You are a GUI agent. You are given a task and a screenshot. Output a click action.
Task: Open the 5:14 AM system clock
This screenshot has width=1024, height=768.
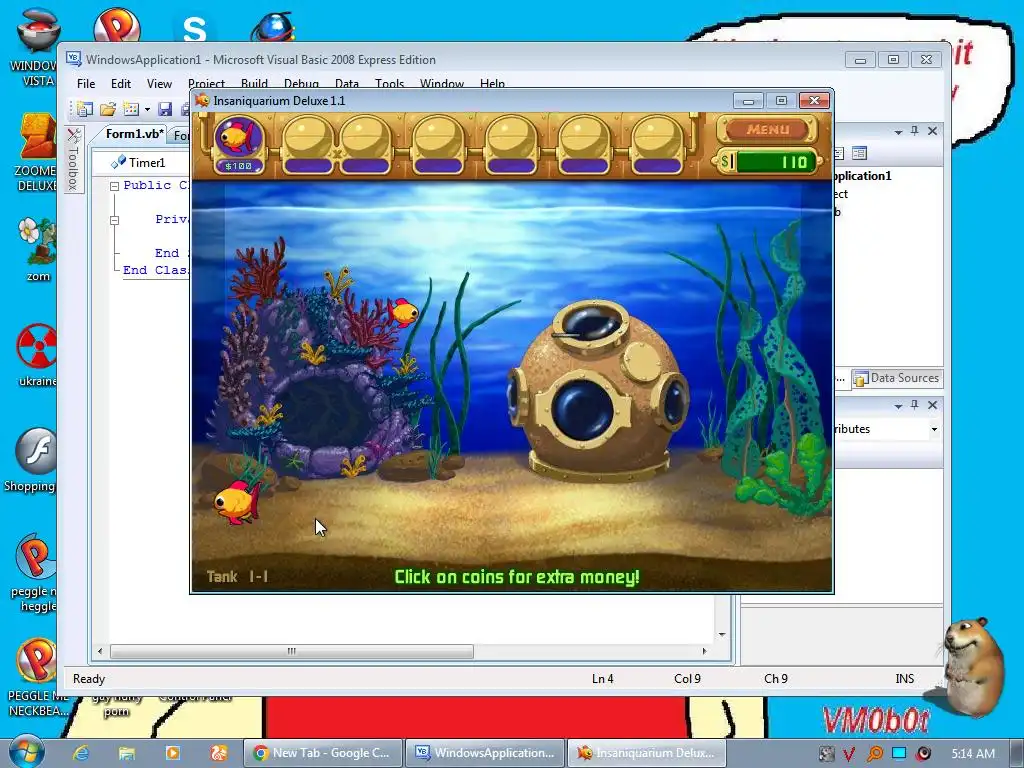(973, 754)
